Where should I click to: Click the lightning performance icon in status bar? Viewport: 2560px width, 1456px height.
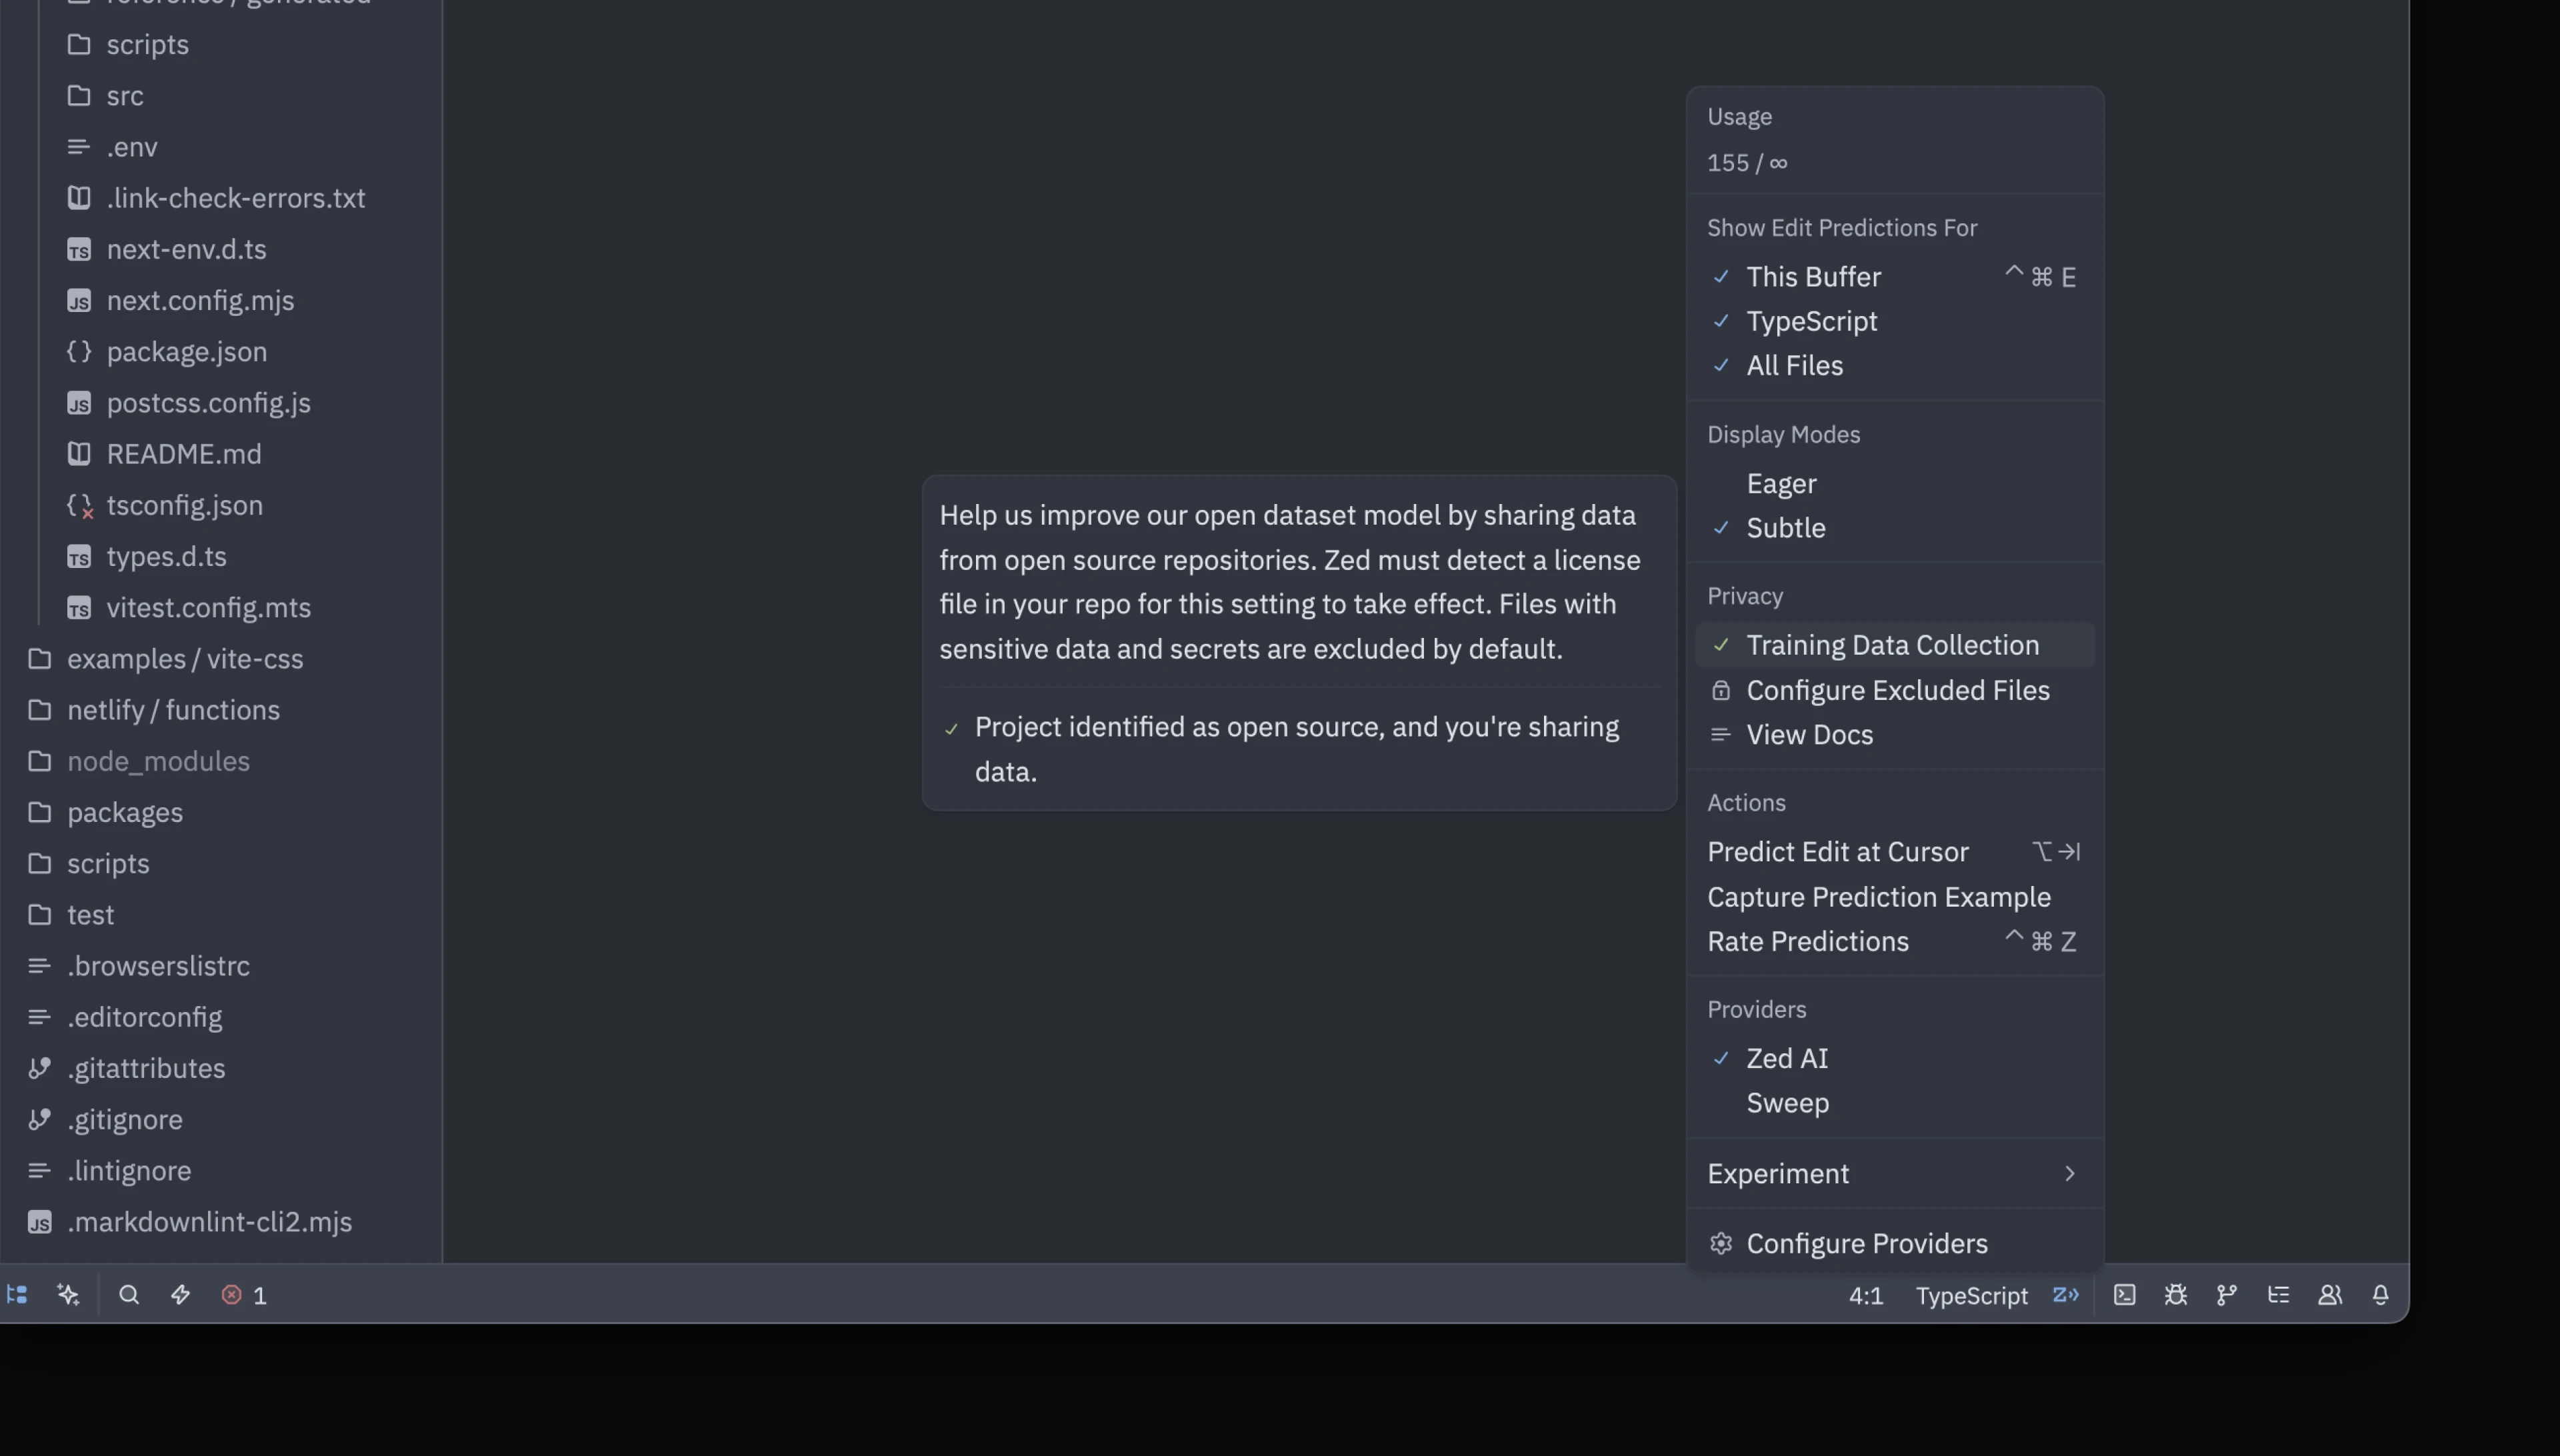[180, 1295]
